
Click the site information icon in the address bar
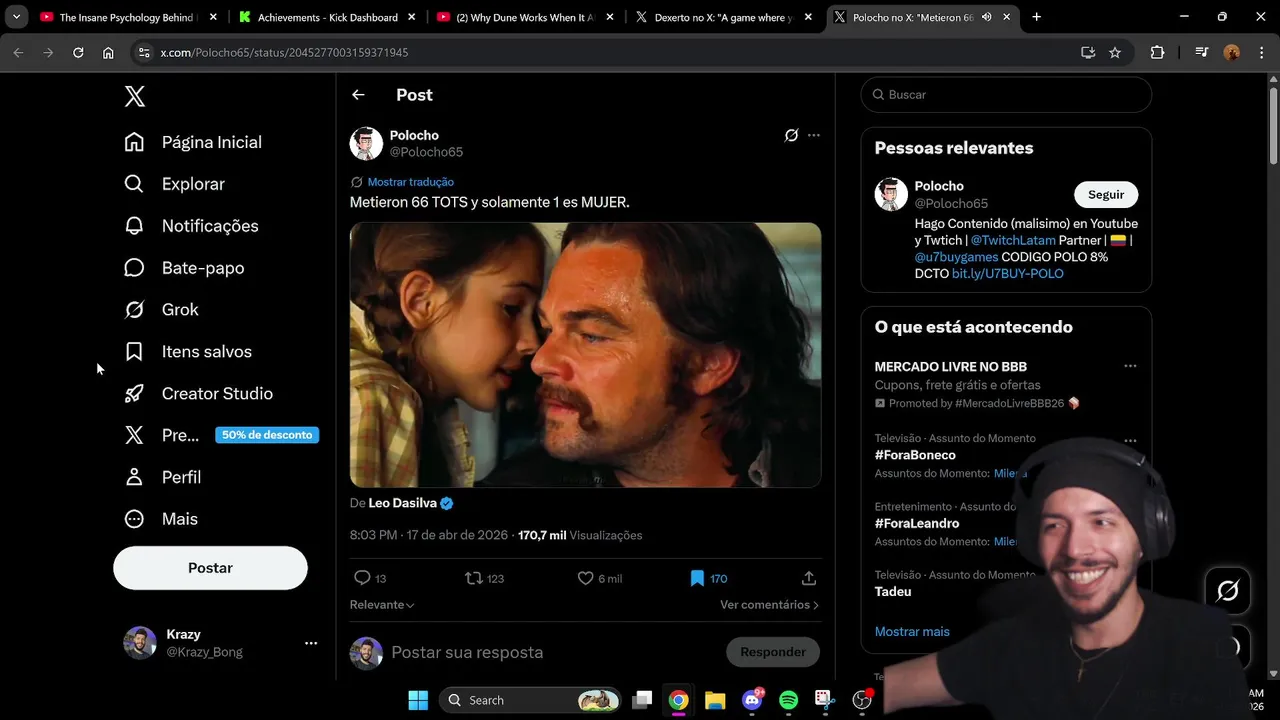[x=144, y=52]
